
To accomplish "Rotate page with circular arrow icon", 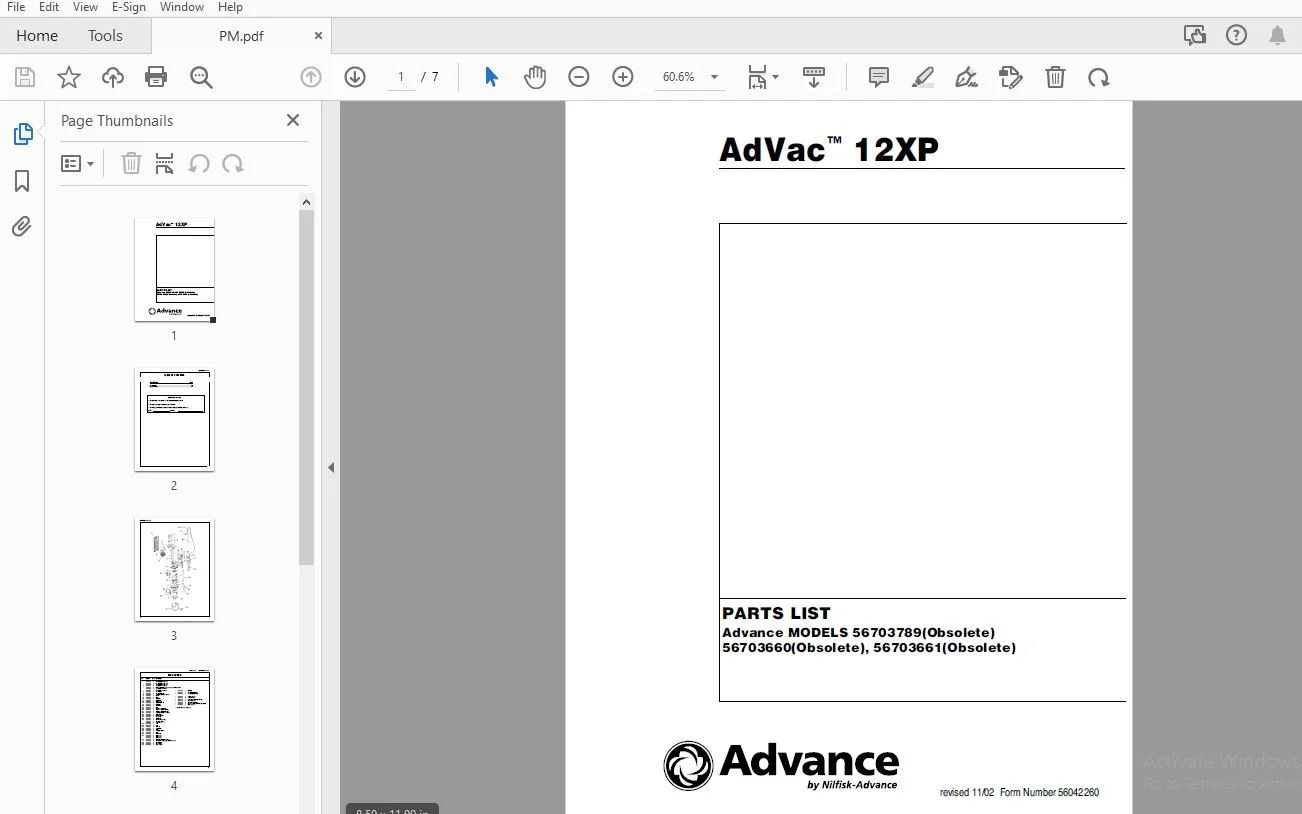I will point(1099,77).
